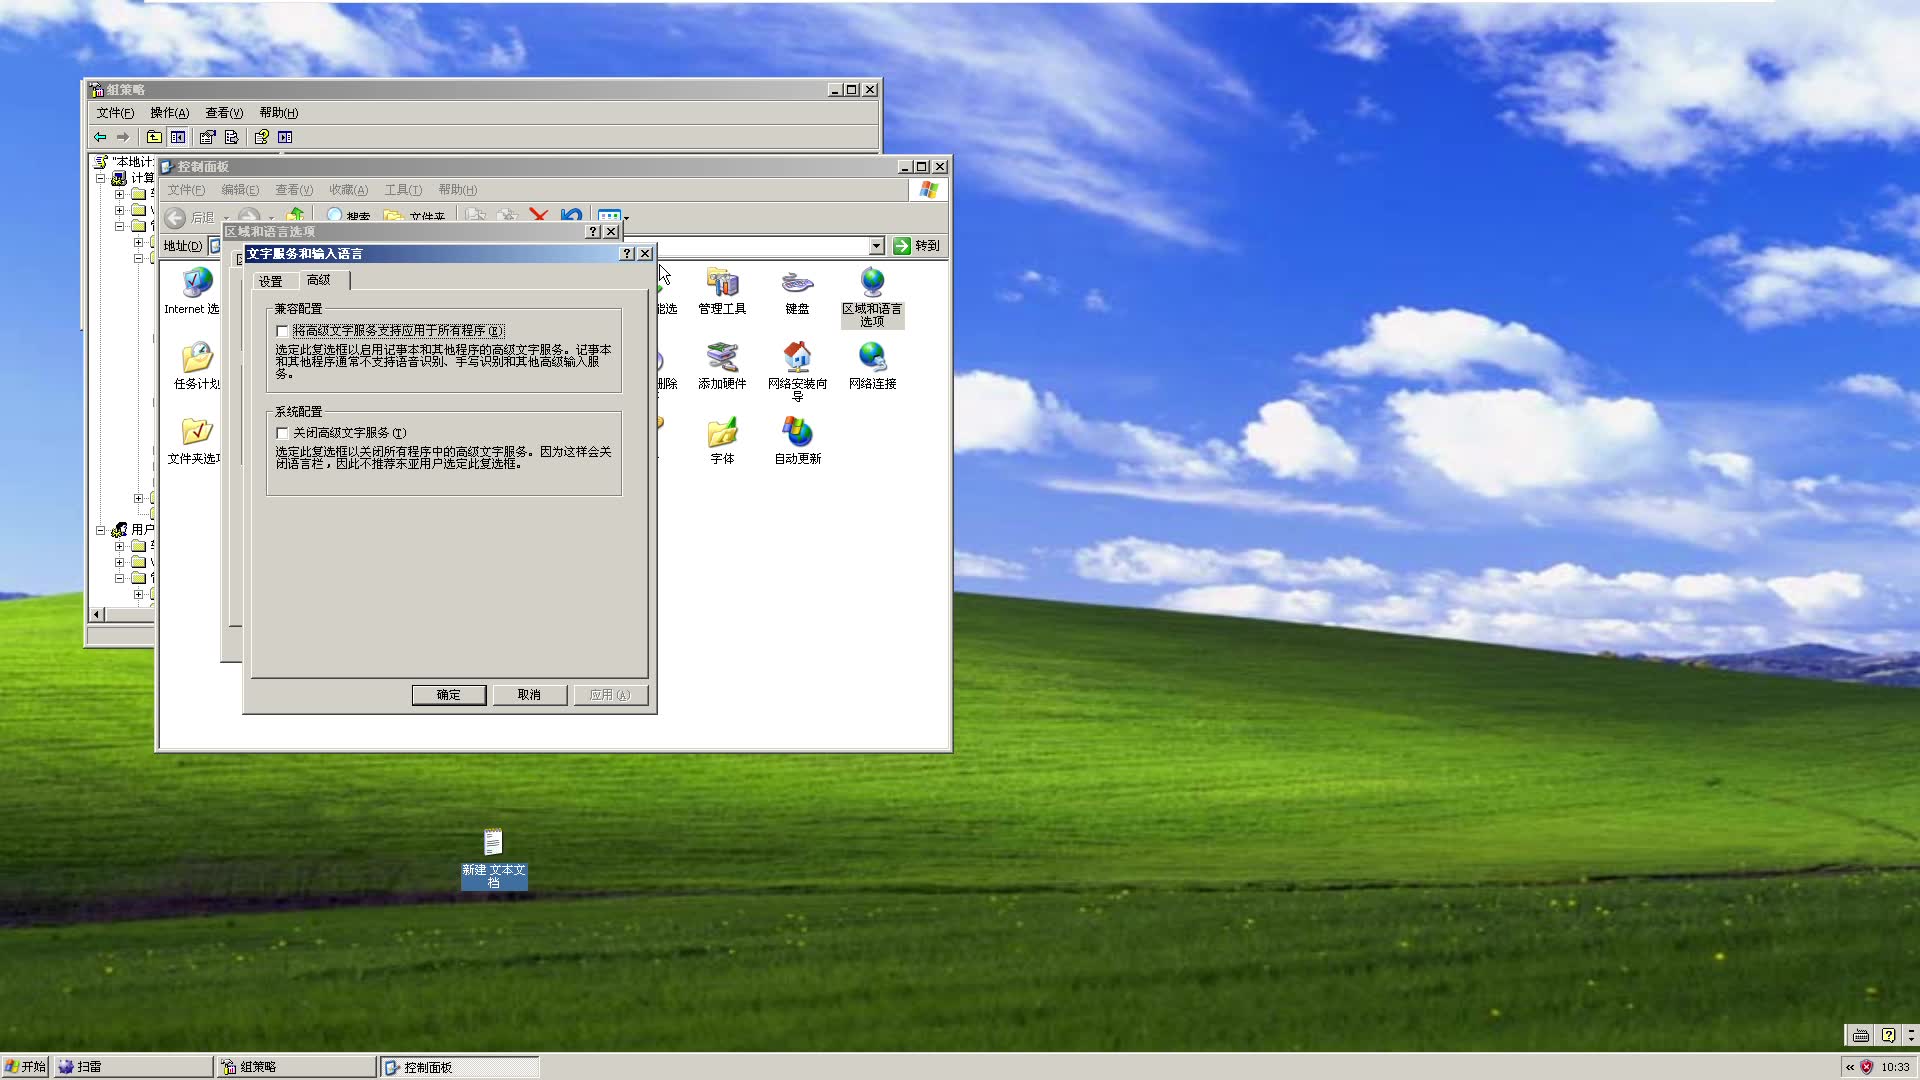Open the 管理工具 (Administrative Tools) icon
The image size is (1920, 1080).
722,284
